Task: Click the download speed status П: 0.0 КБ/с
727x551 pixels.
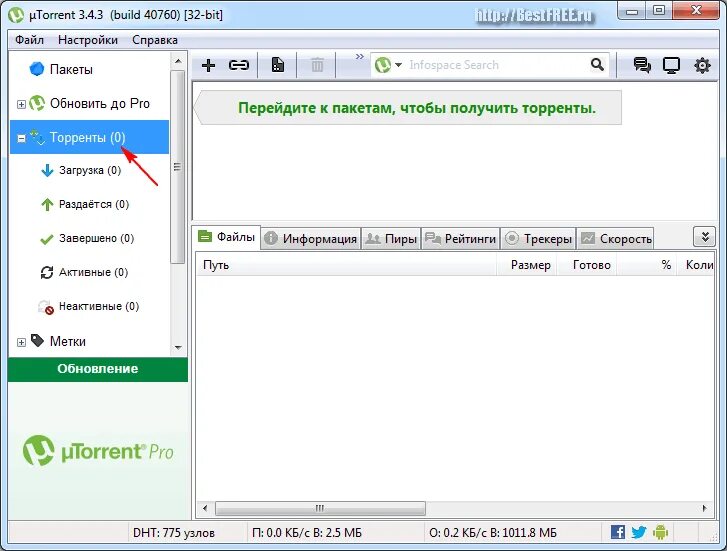Action: (306, 533)
